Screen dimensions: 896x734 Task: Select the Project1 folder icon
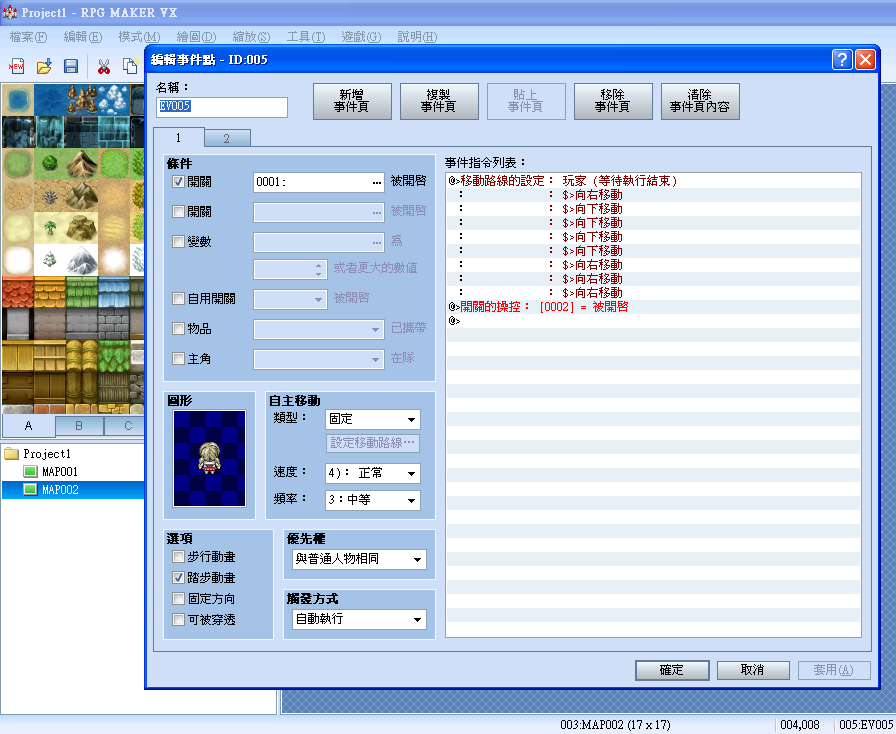11,454
